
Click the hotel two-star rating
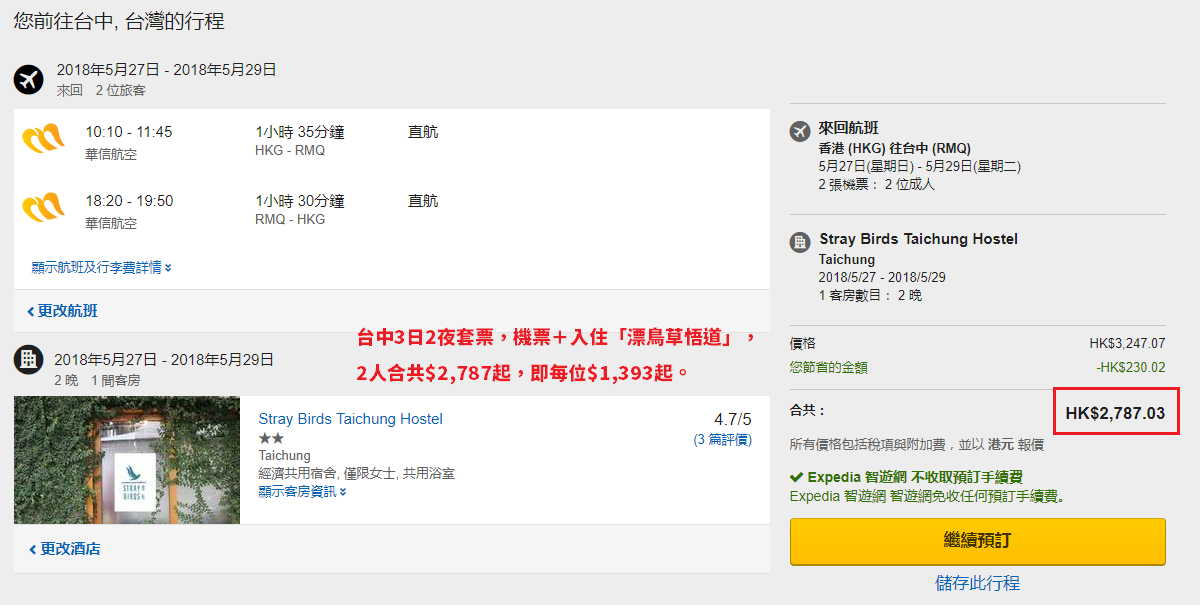(x=271, y=438)
